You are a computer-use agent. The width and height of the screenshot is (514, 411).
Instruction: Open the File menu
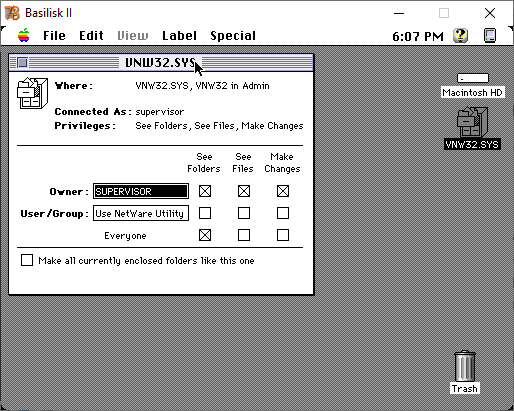pos(54,36)
